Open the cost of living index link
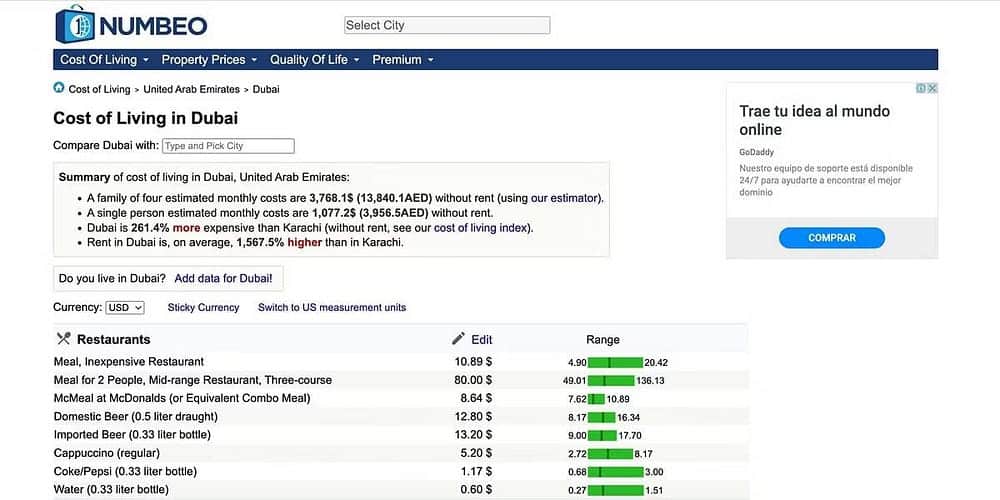Image resolution: width=1000 pixels, height=500 pixels. (x=482, y=228)
